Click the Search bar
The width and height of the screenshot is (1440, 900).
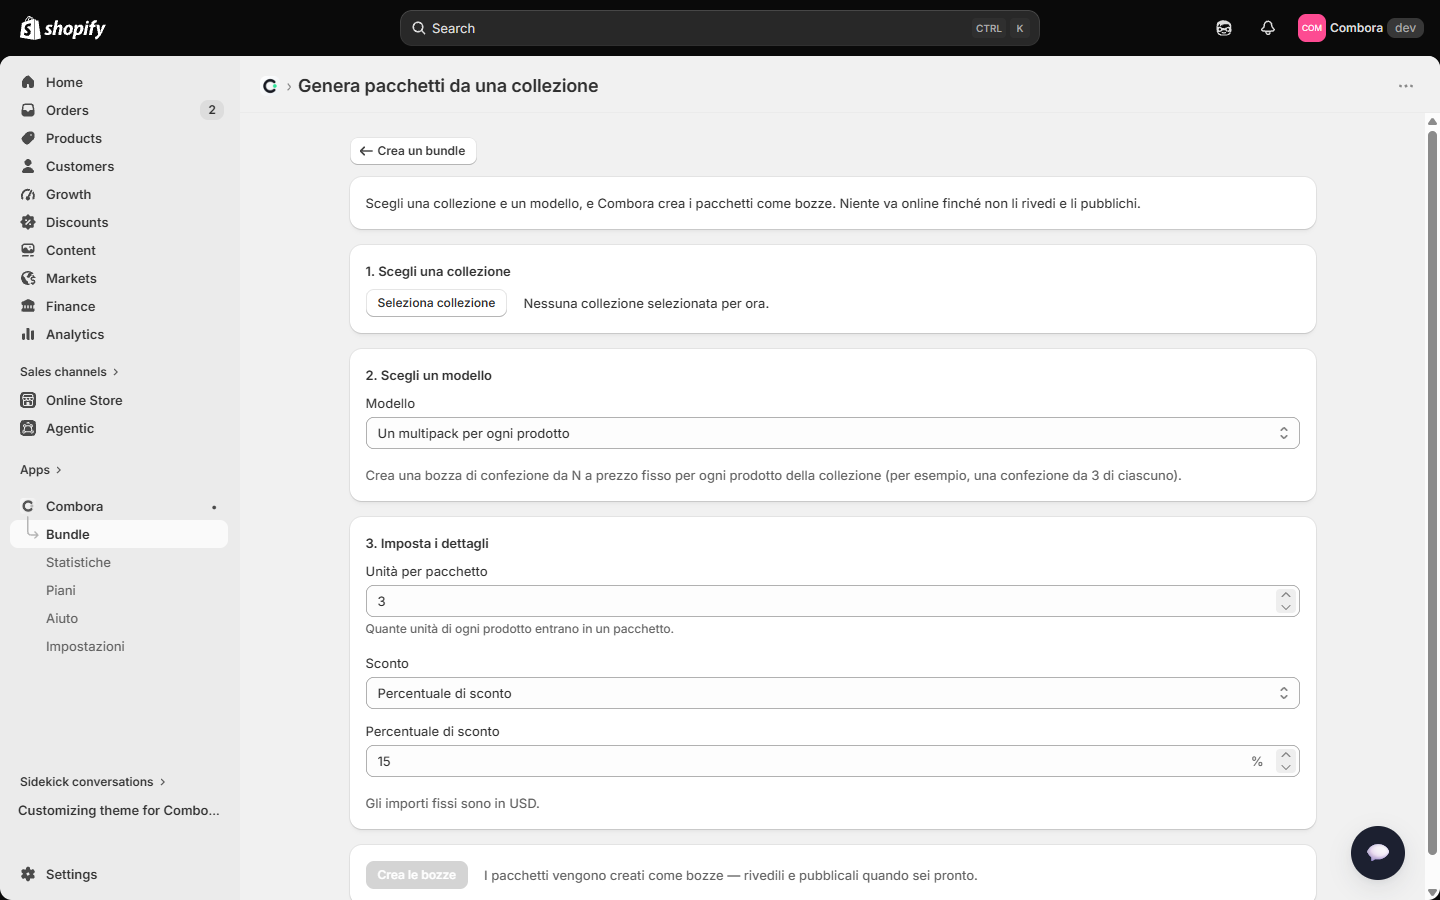click(x=720, y=28)
